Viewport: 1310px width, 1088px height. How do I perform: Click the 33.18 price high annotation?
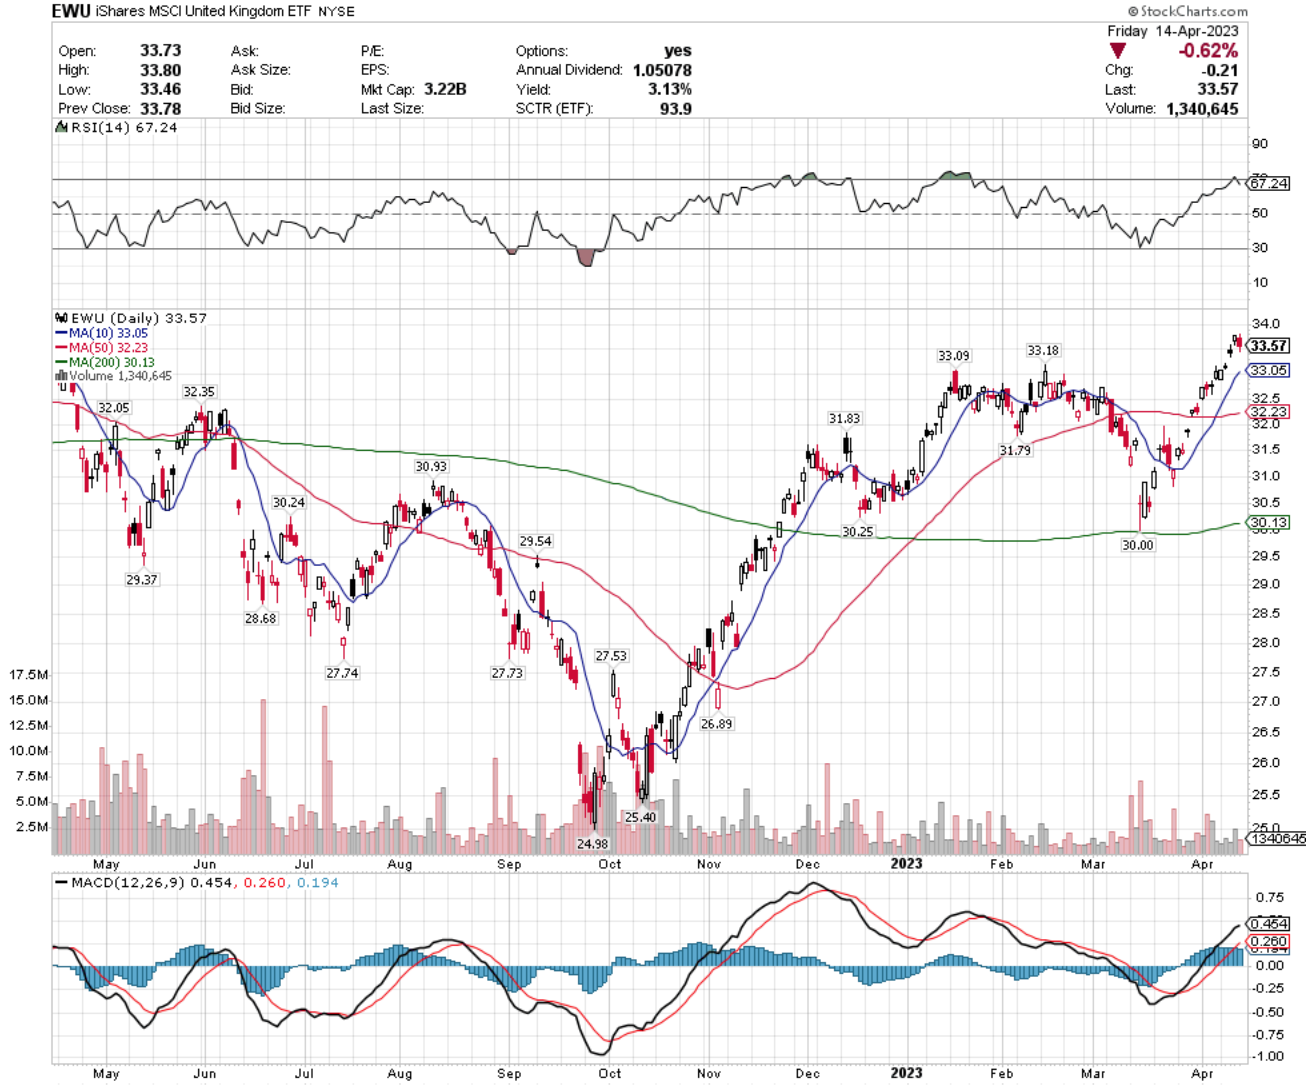click(x=1043, y=351)
